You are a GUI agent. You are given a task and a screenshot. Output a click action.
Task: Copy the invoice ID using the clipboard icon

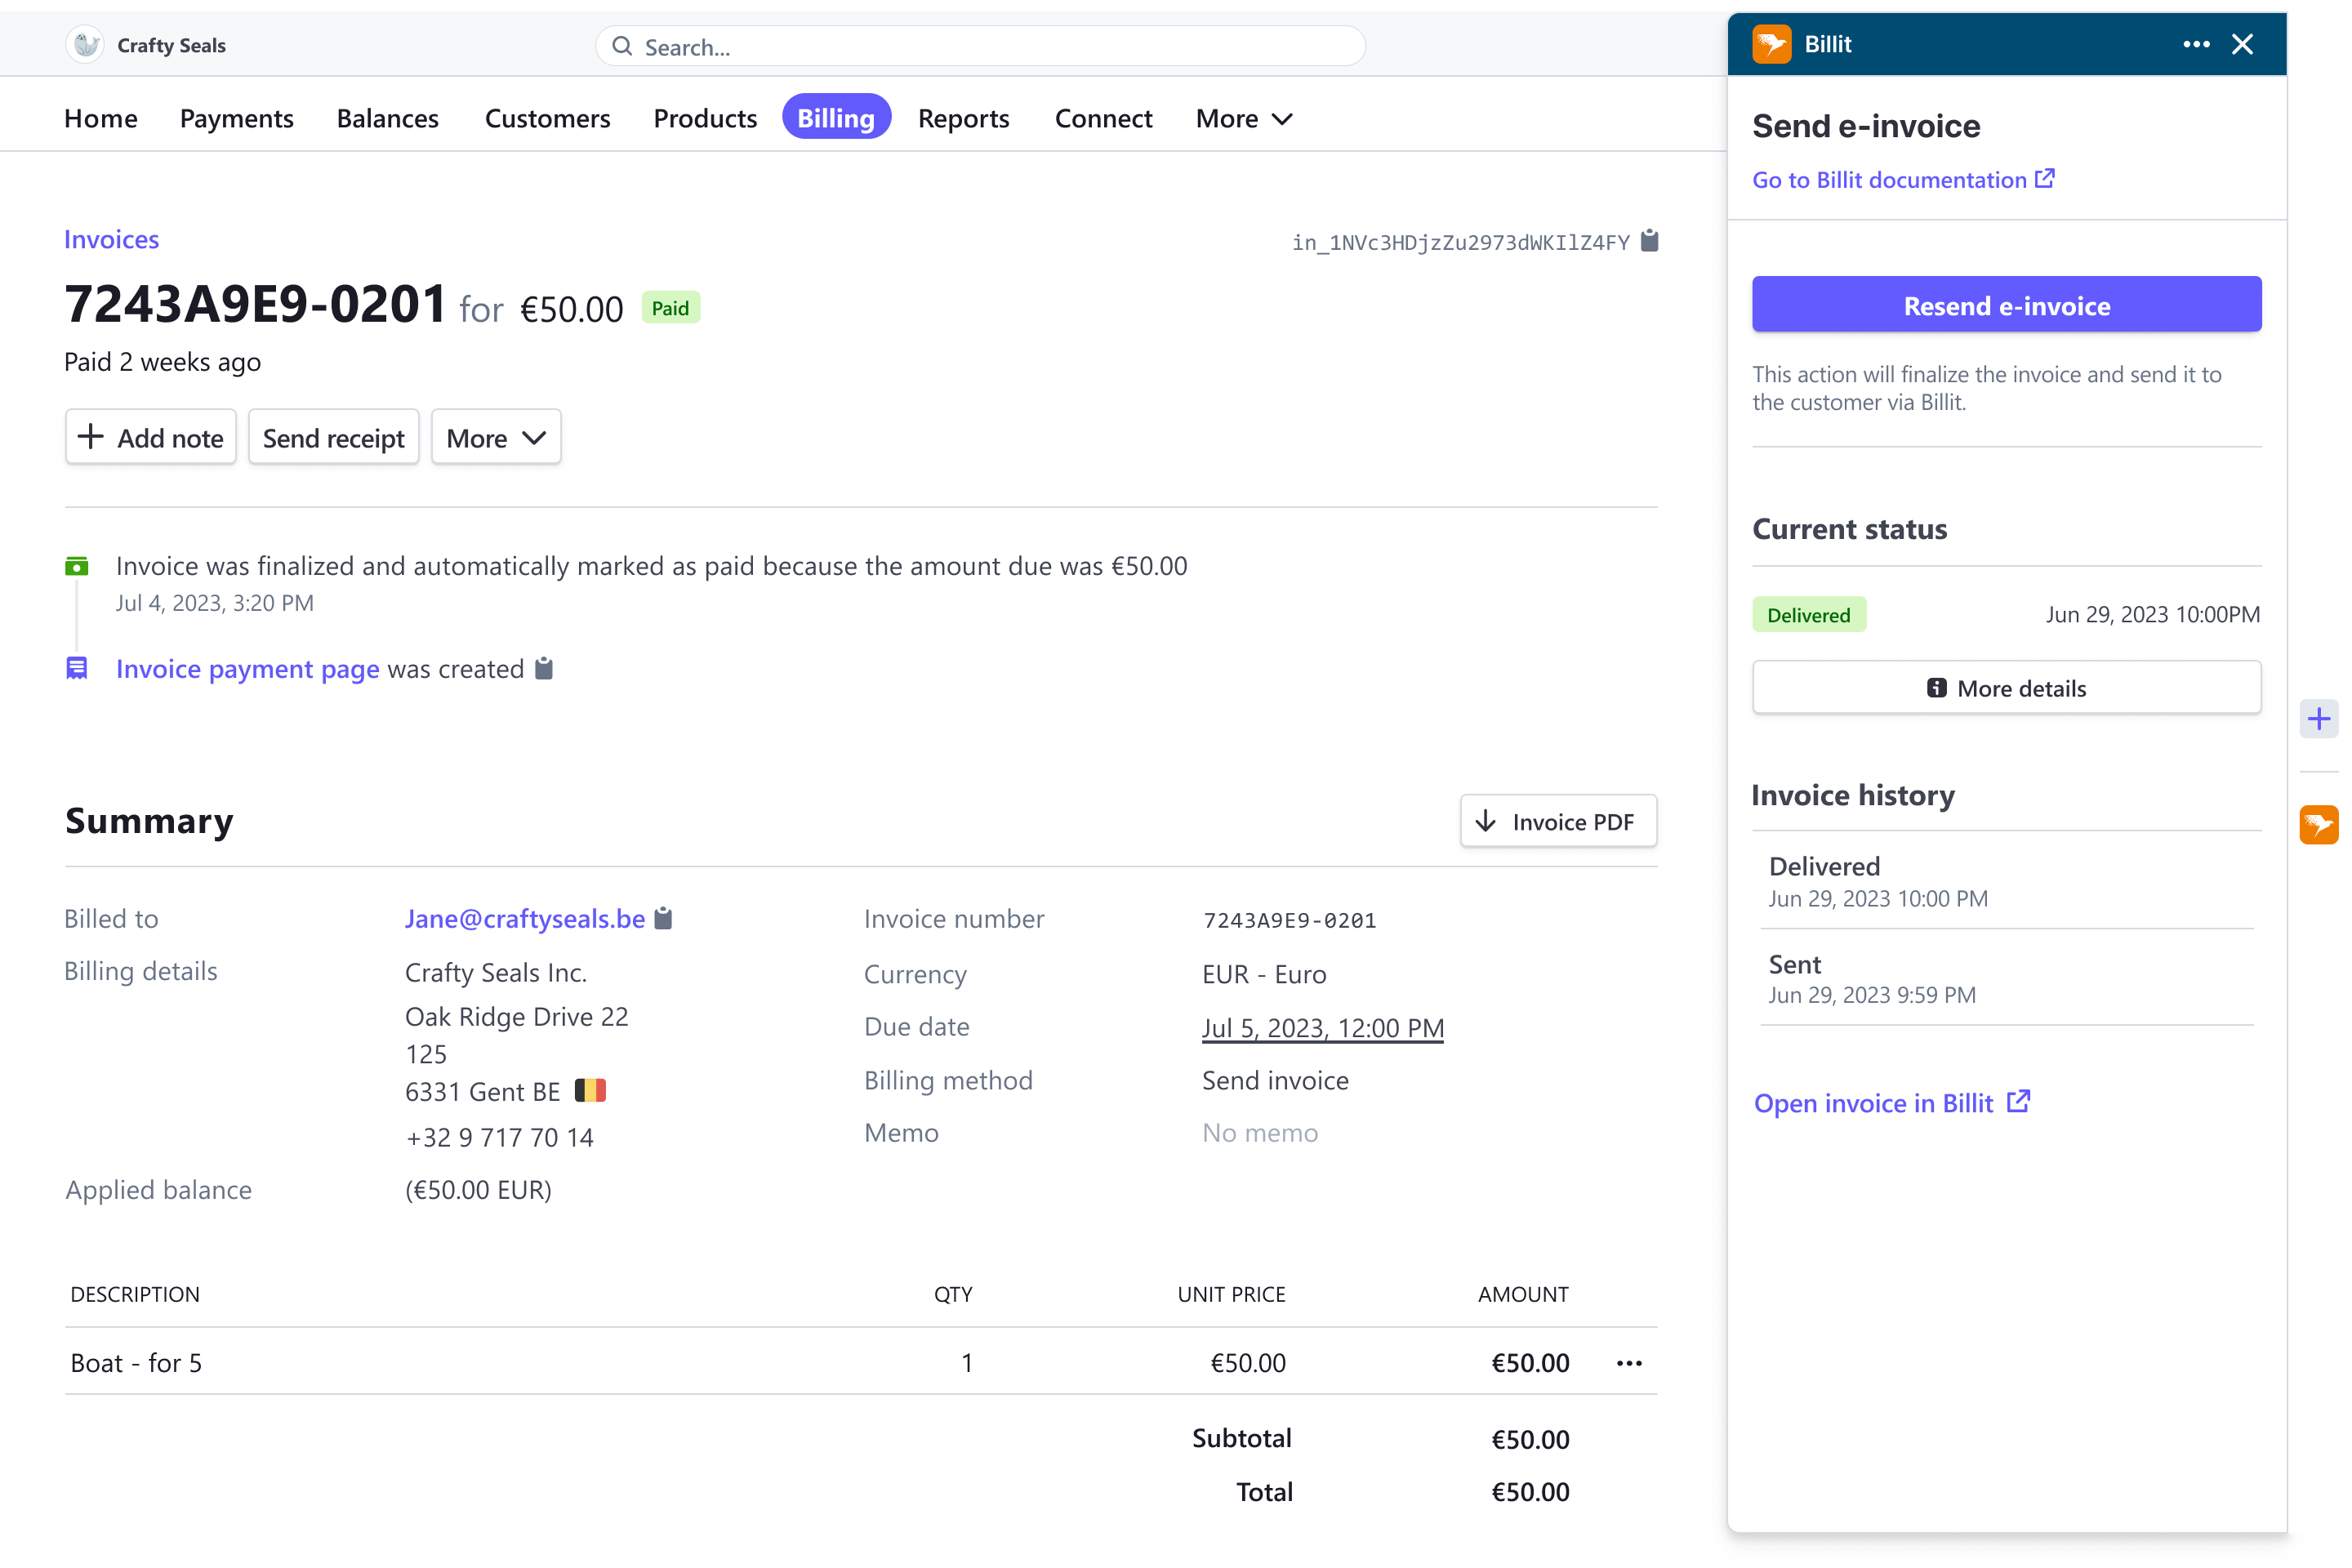coord(1649,240)
